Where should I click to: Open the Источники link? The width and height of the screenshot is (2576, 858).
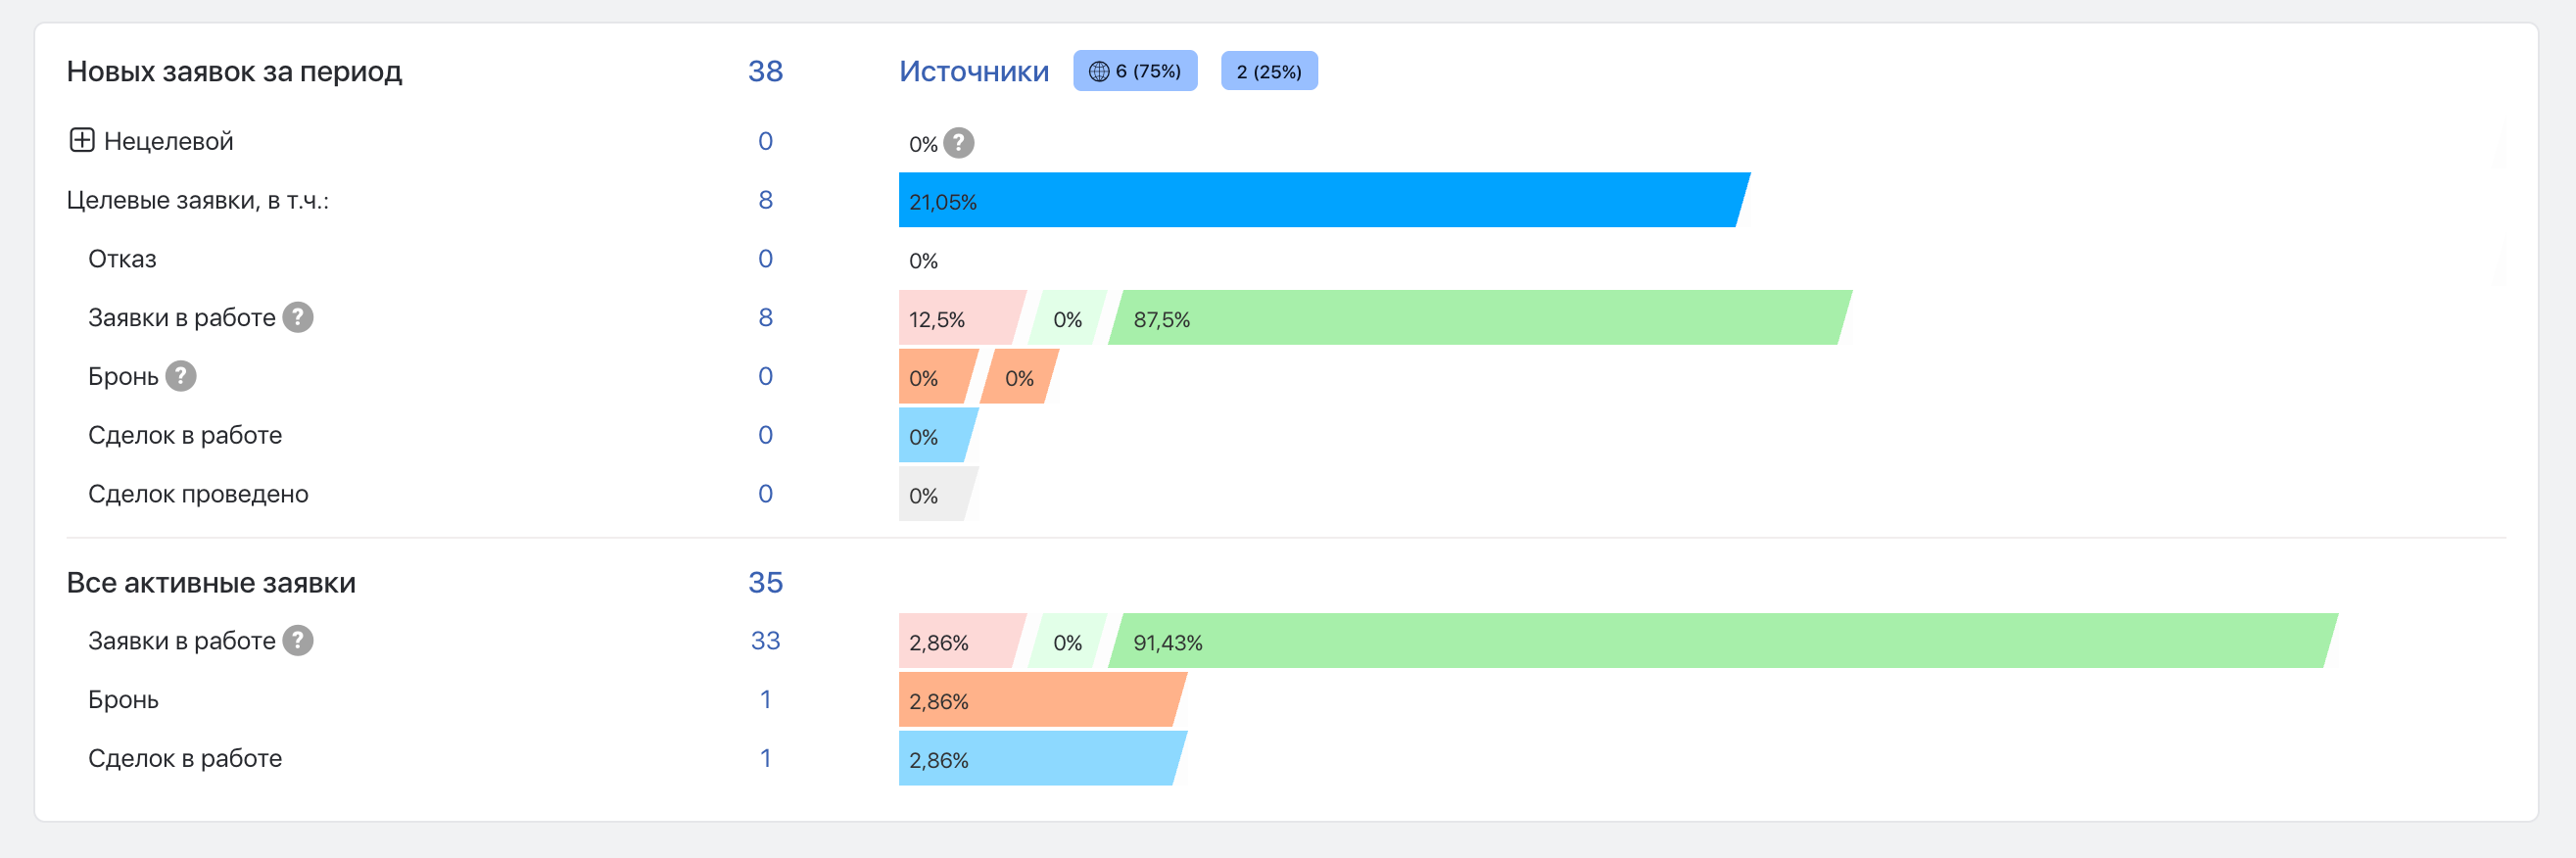pyautogui.click(x=973, y=71)
